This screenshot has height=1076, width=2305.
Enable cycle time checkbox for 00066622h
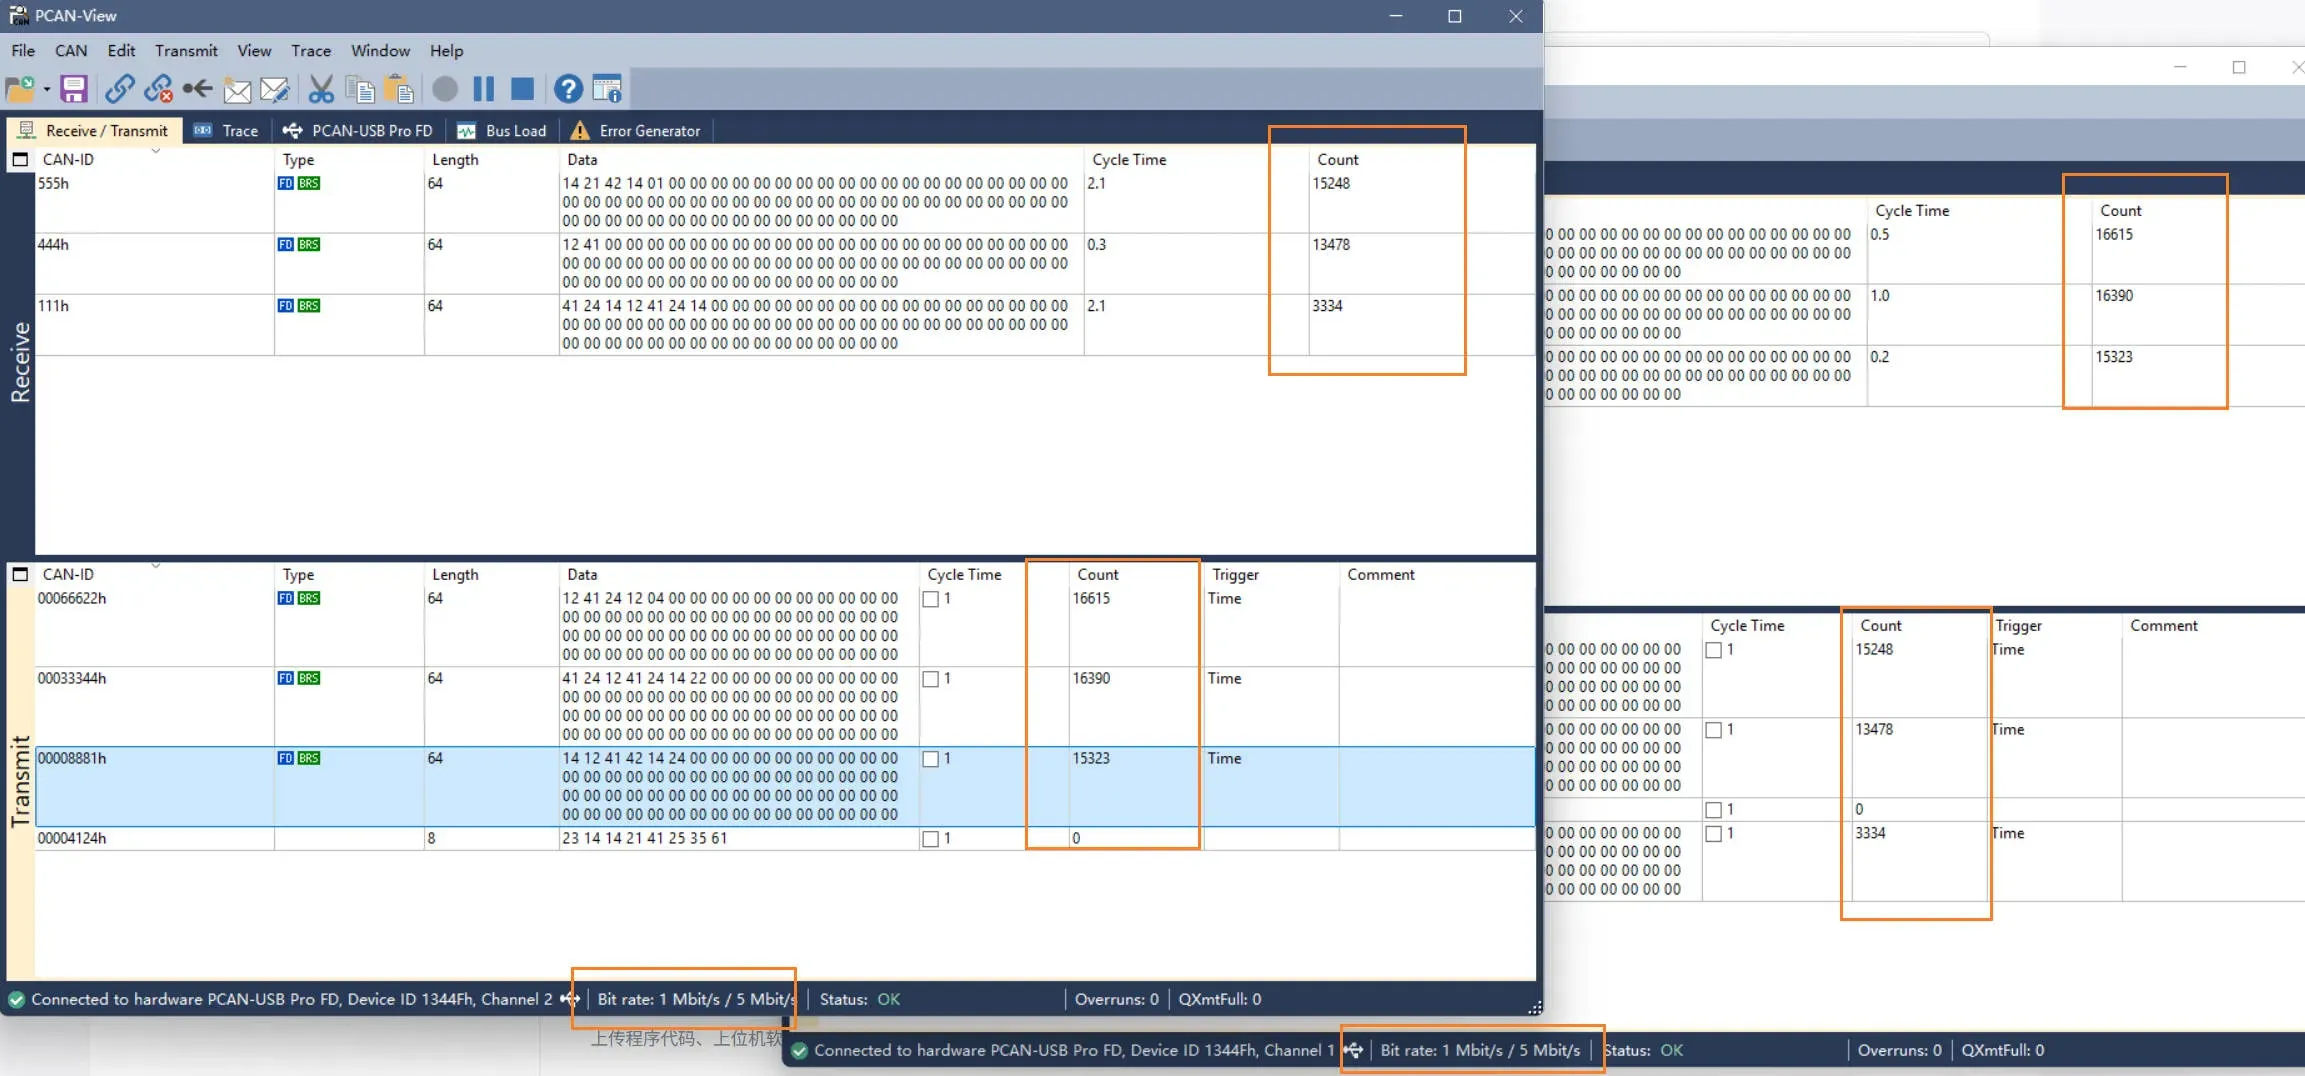(931, 599)
